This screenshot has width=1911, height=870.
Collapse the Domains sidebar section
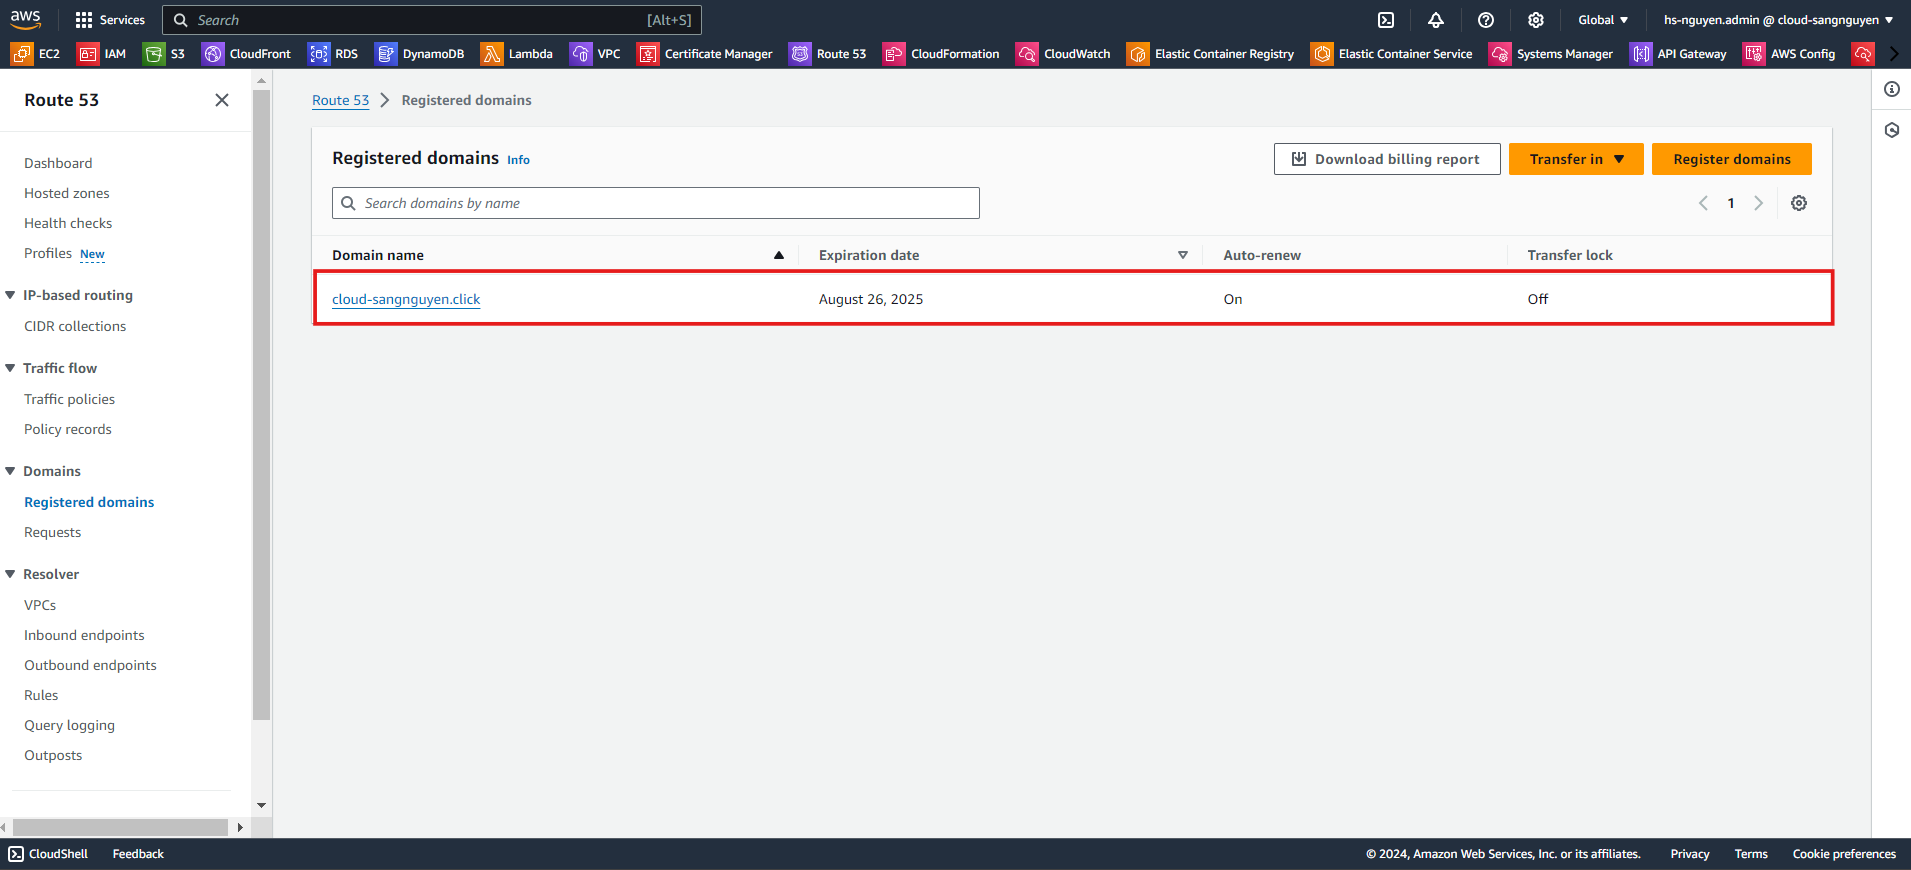tap(11, 471)
